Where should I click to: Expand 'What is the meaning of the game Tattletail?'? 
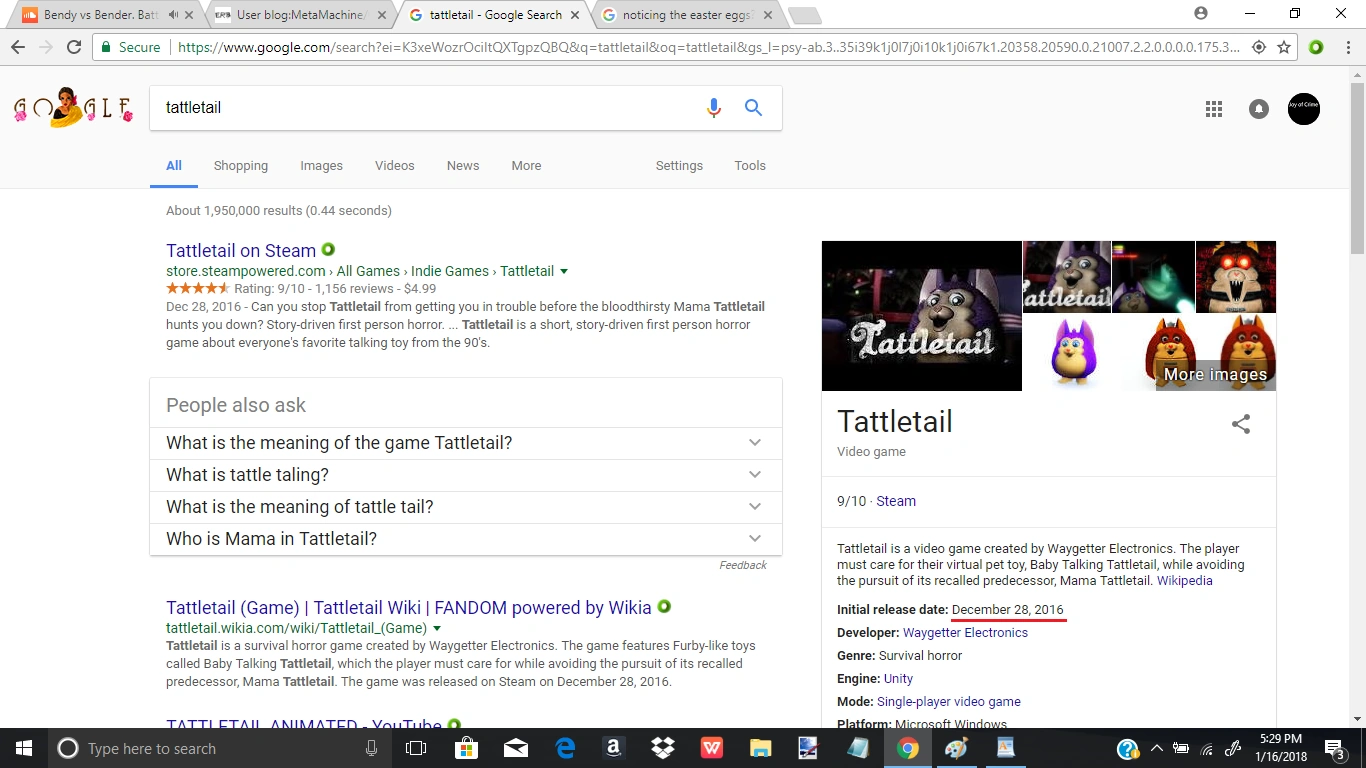466,443
